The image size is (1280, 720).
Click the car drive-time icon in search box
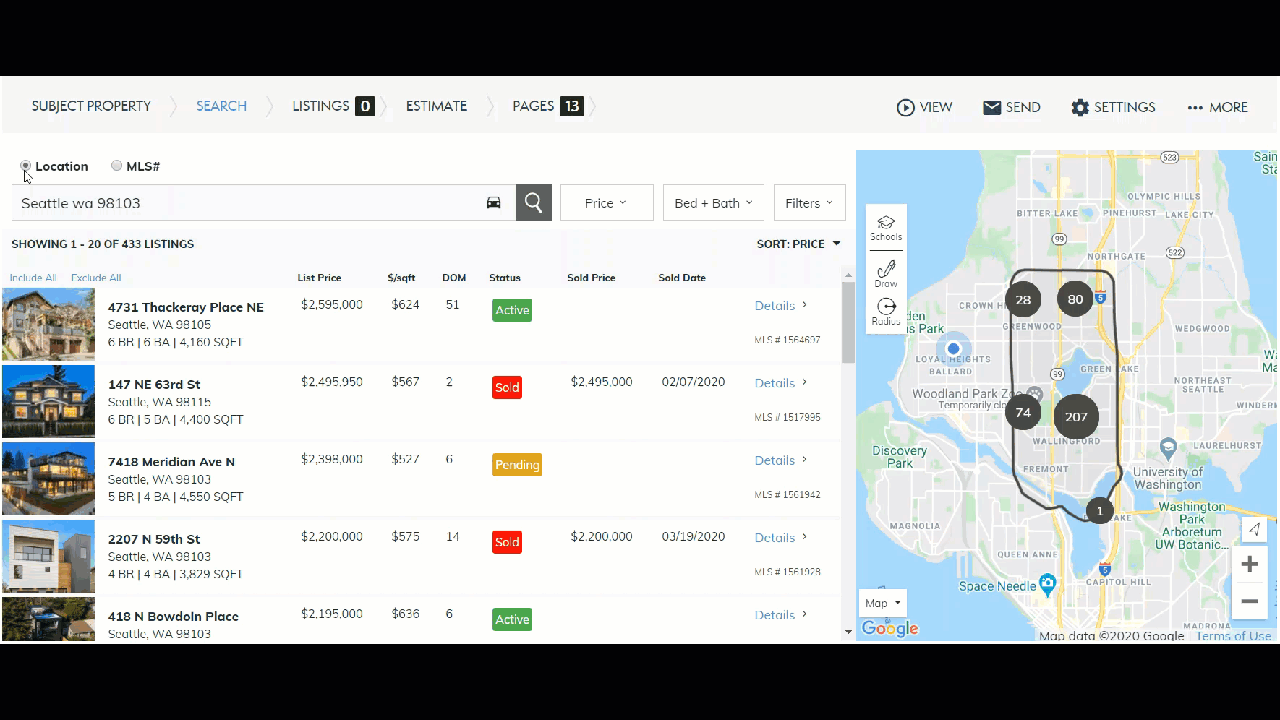[493, 203]
